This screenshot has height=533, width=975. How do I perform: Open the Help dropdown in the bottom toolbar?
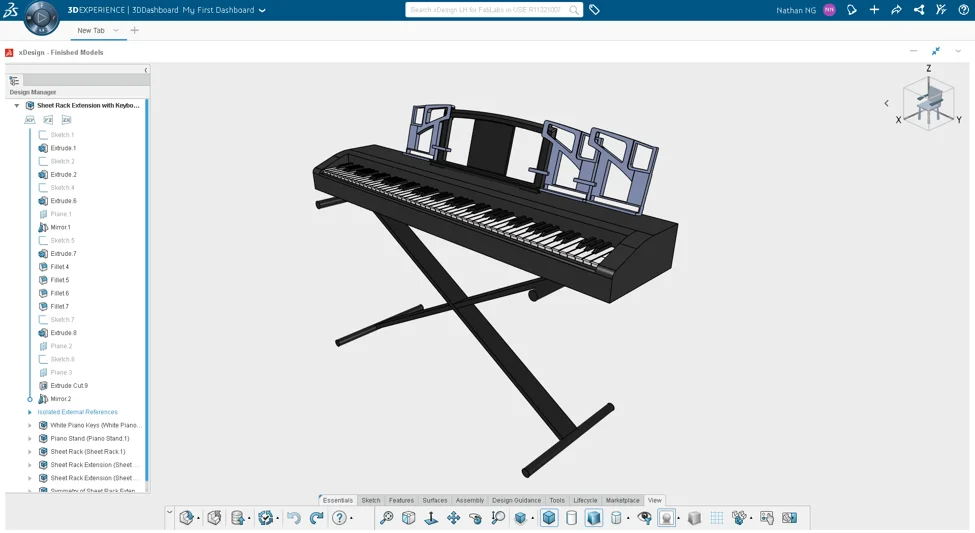click(x=351, y=518)
